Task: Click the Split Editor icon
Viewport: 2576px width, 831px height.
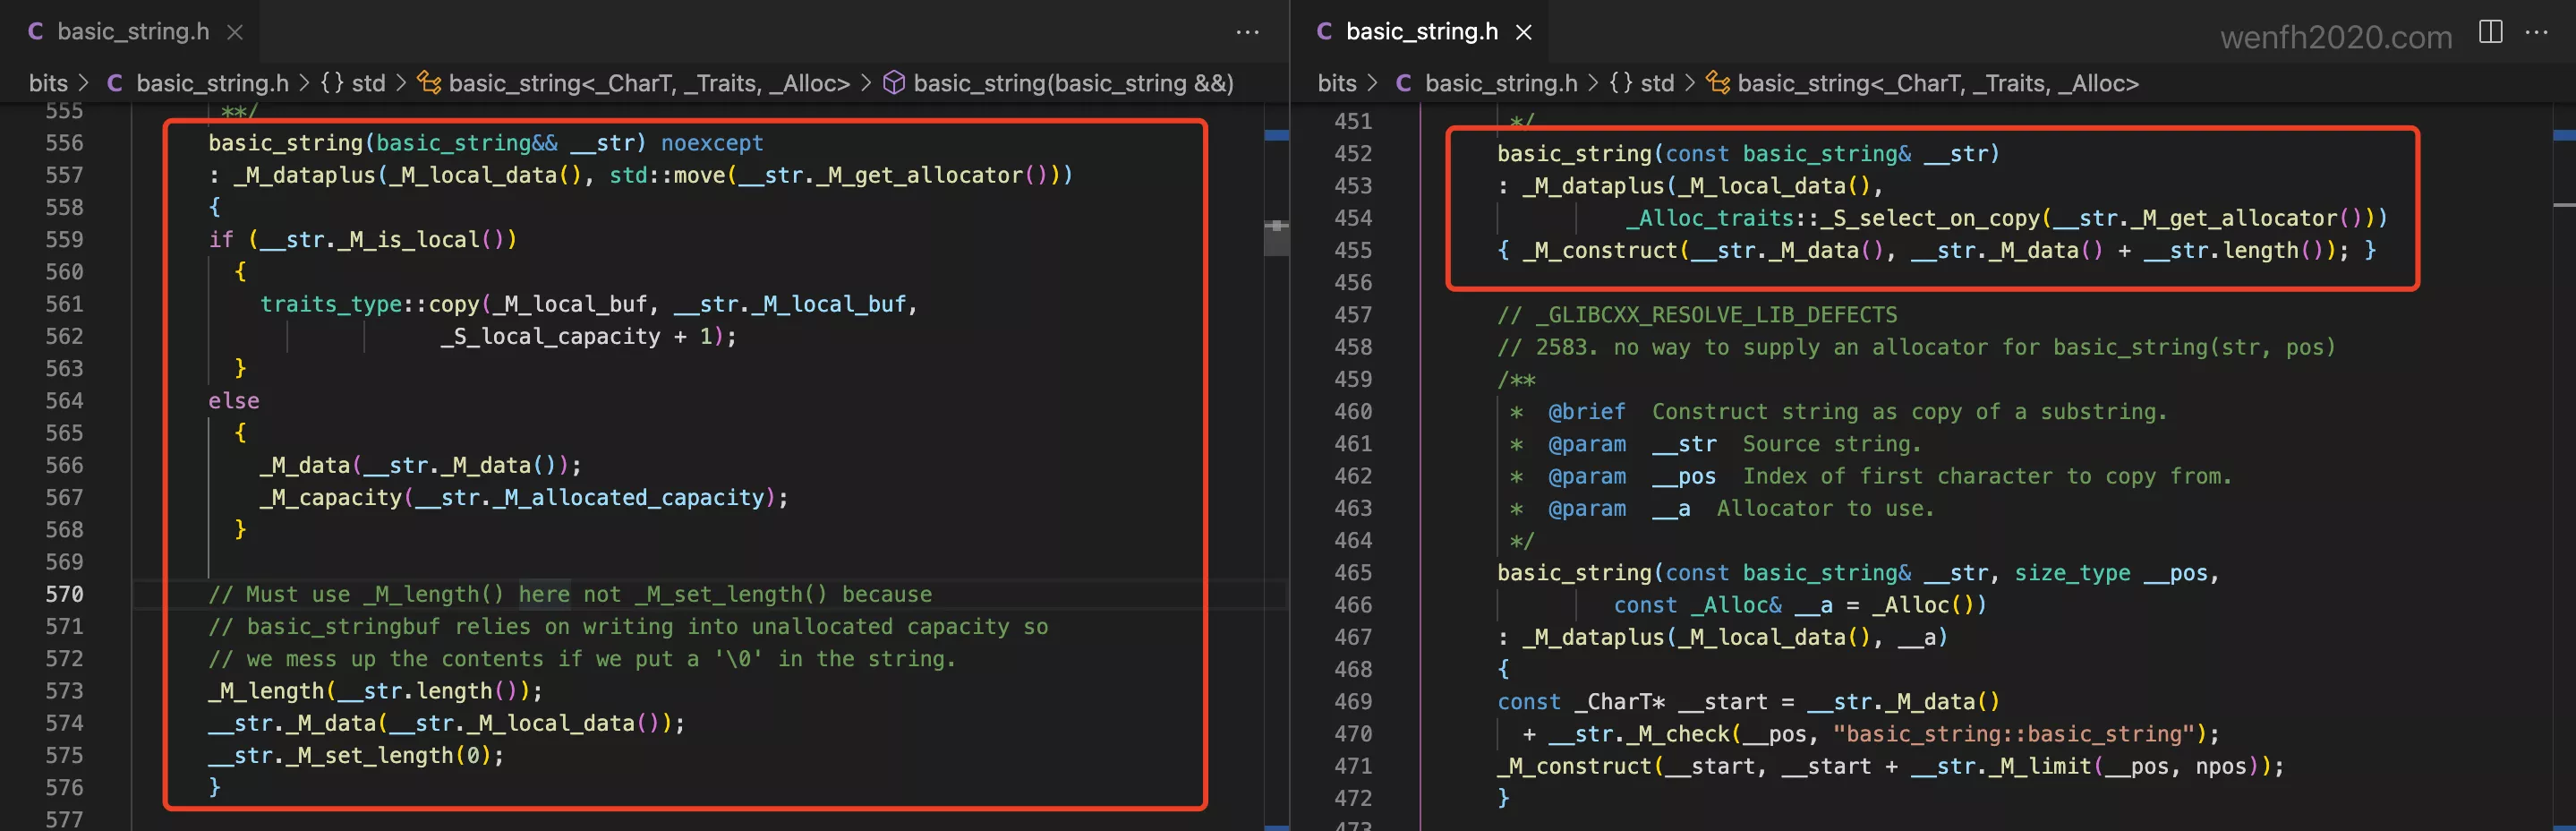Action: point(2490,32)
